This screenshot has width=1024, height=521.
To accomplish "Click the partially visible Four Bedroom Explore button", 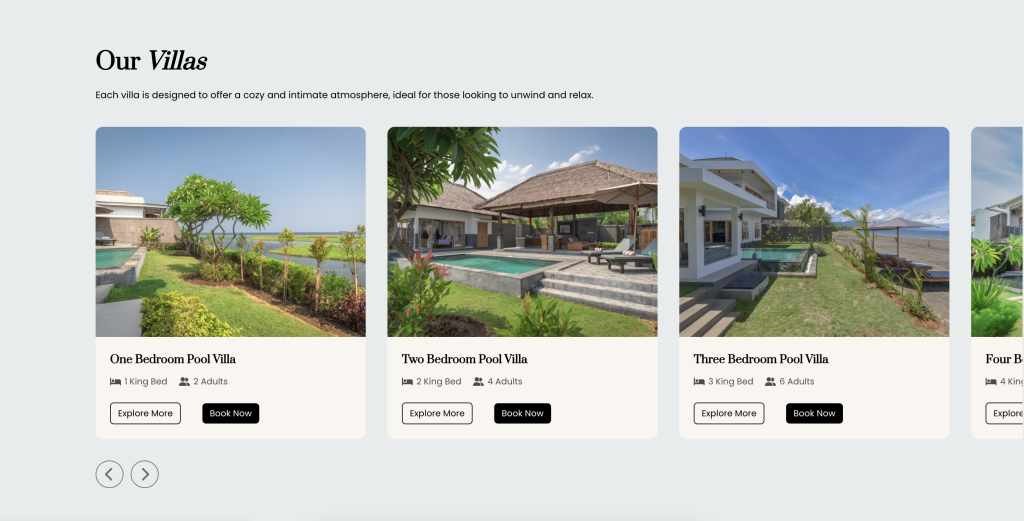I will click(x=1004, y=413).
